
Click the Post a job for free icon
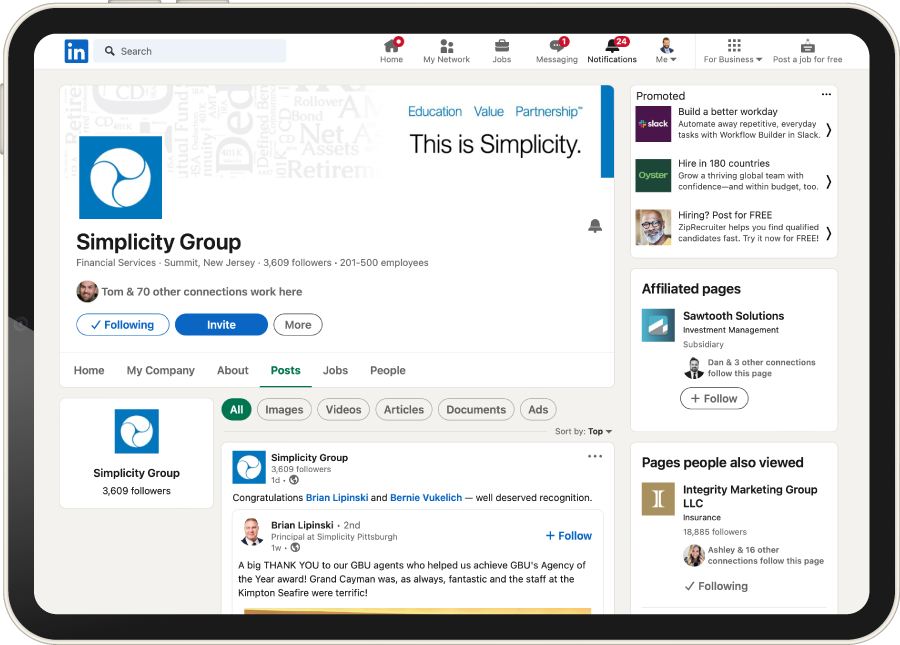808,46
